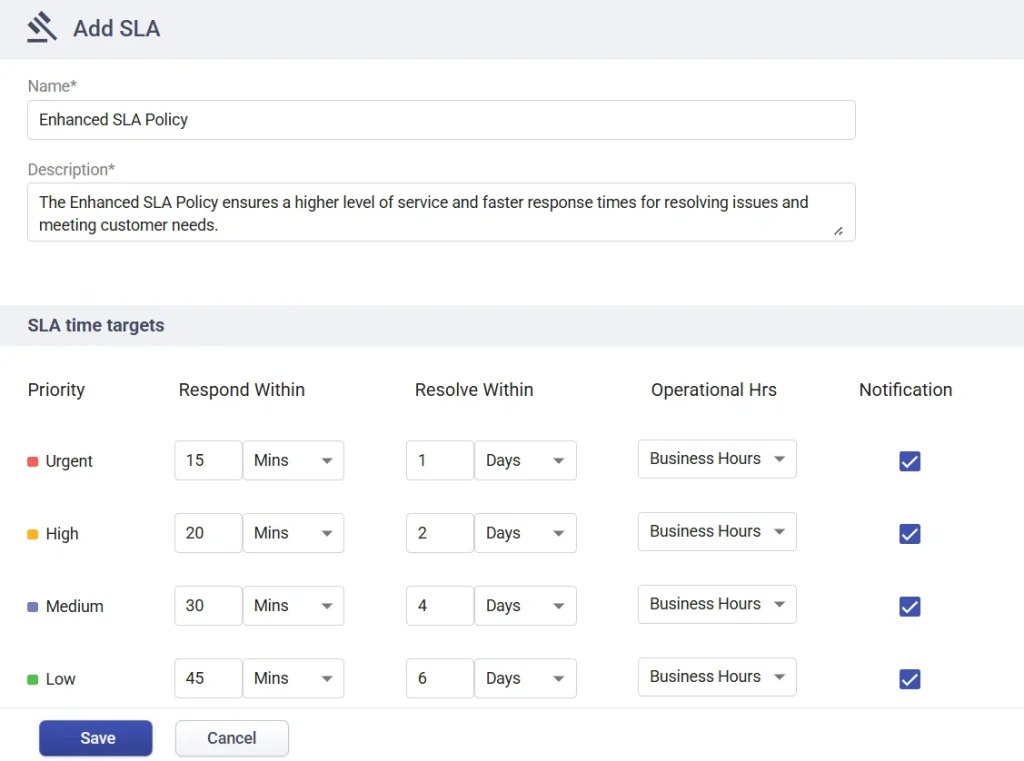Click the Name field with Enhanced SLA Policy
The height and width of the screenshot is (761, 1024).
point(441,120)
